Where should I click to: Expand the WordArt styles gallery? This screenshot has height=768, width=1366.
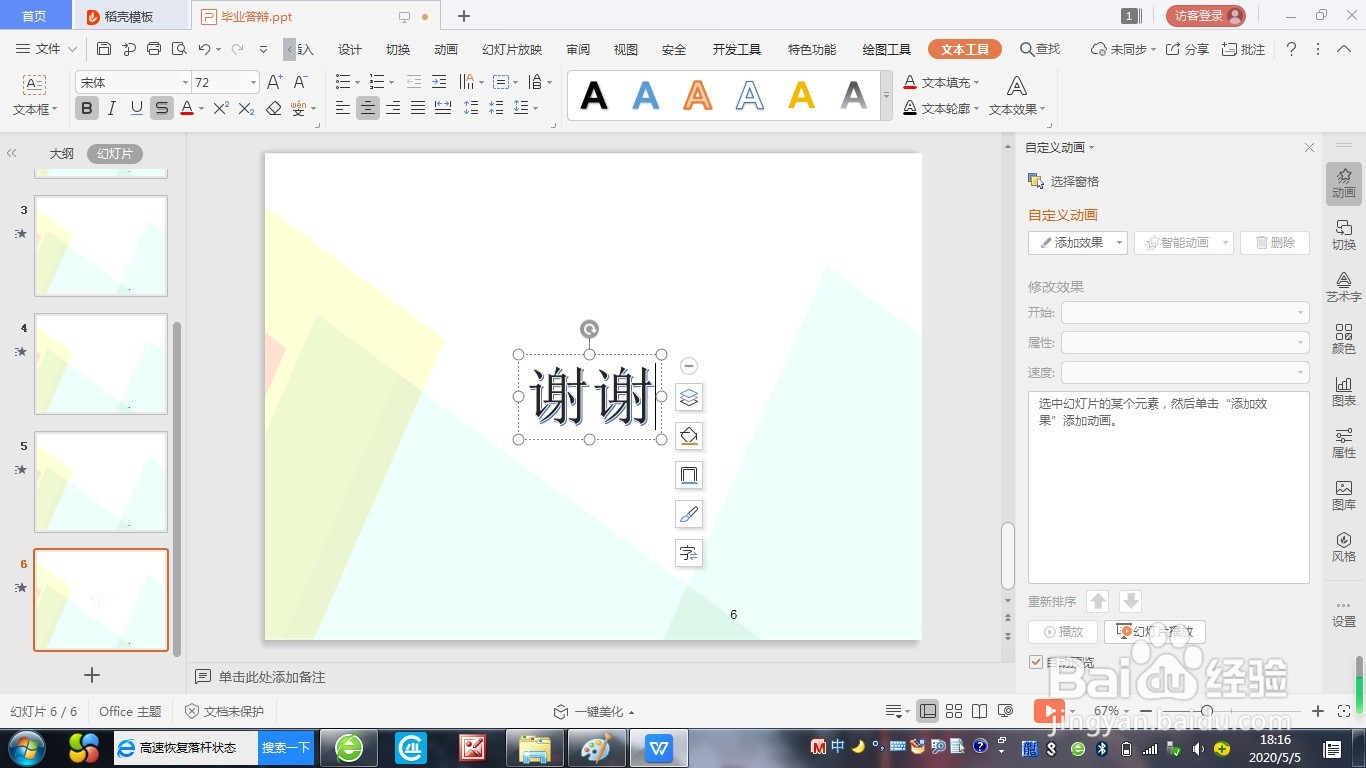(x=886, y=96)
